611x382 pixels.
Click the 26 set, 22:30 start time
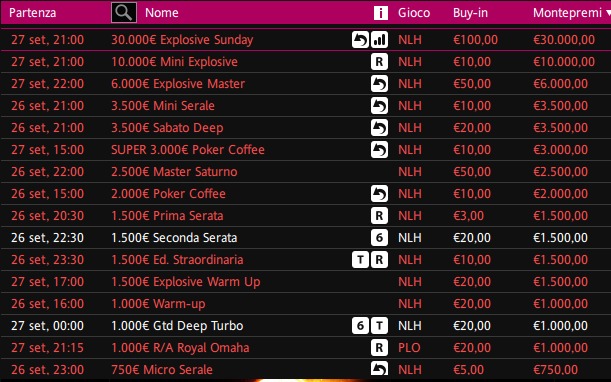[47, 238]
